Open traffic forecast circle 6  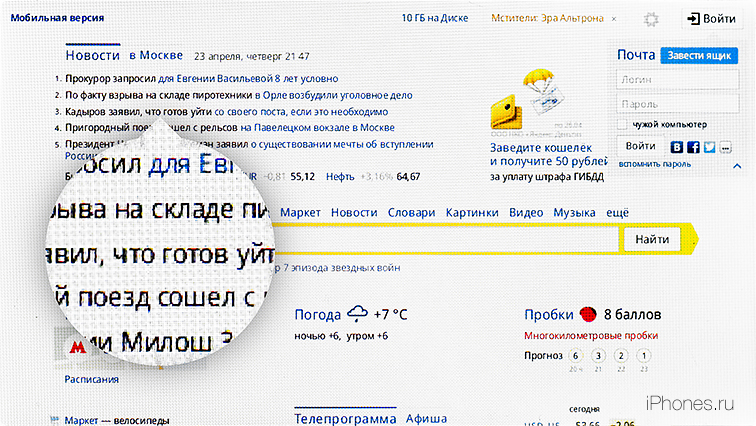[575, 356]
